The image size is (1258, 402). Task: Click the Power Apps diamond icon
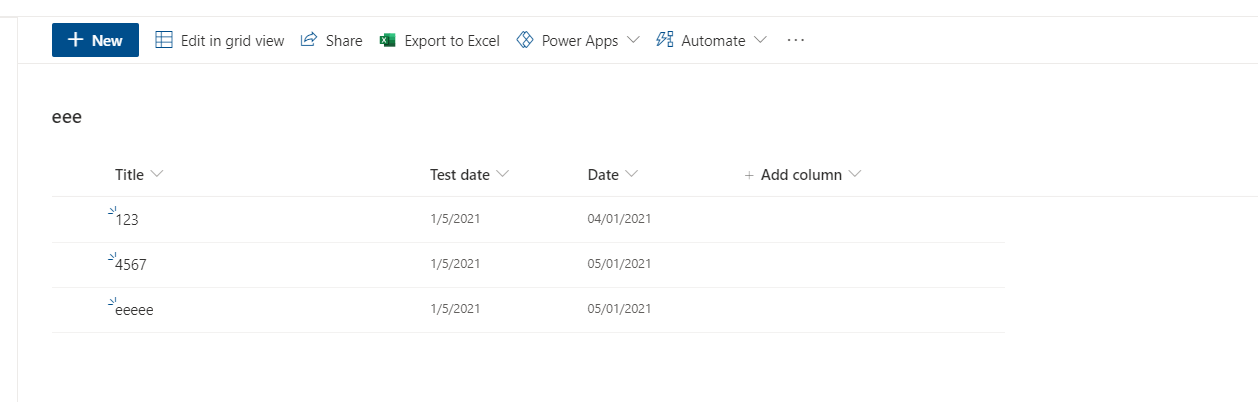coord(525,40)
